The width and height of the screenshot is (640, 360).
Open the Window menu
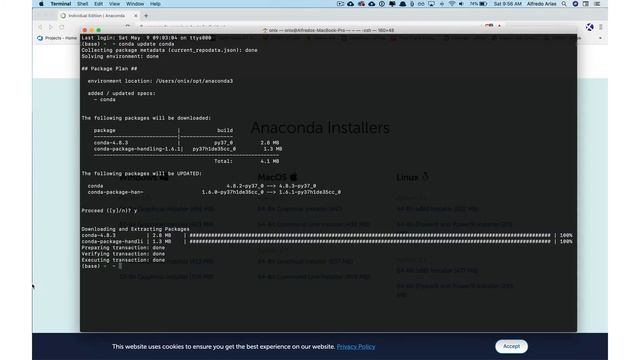(x=135, y=4)
